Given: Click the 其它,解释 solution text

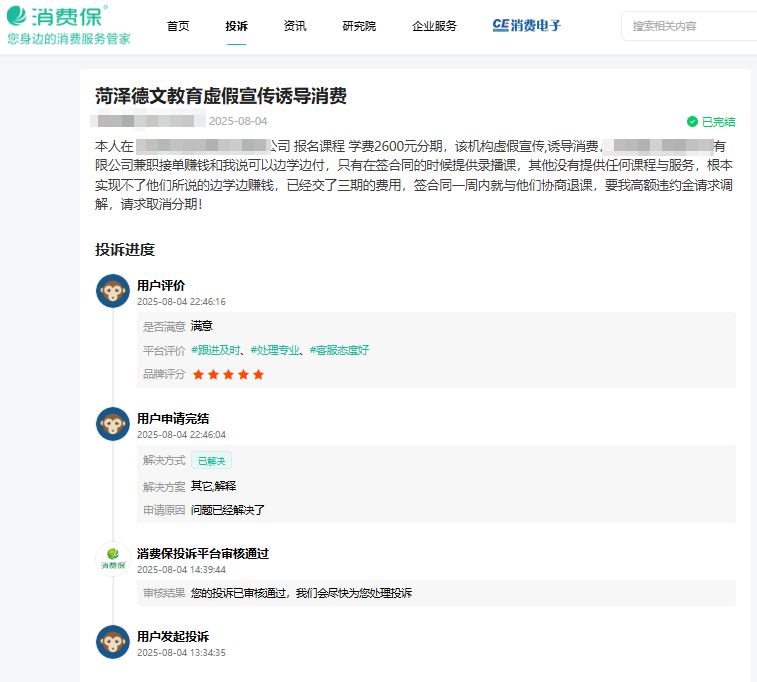Looking at the screenshot, I should [x=213, y=486].
